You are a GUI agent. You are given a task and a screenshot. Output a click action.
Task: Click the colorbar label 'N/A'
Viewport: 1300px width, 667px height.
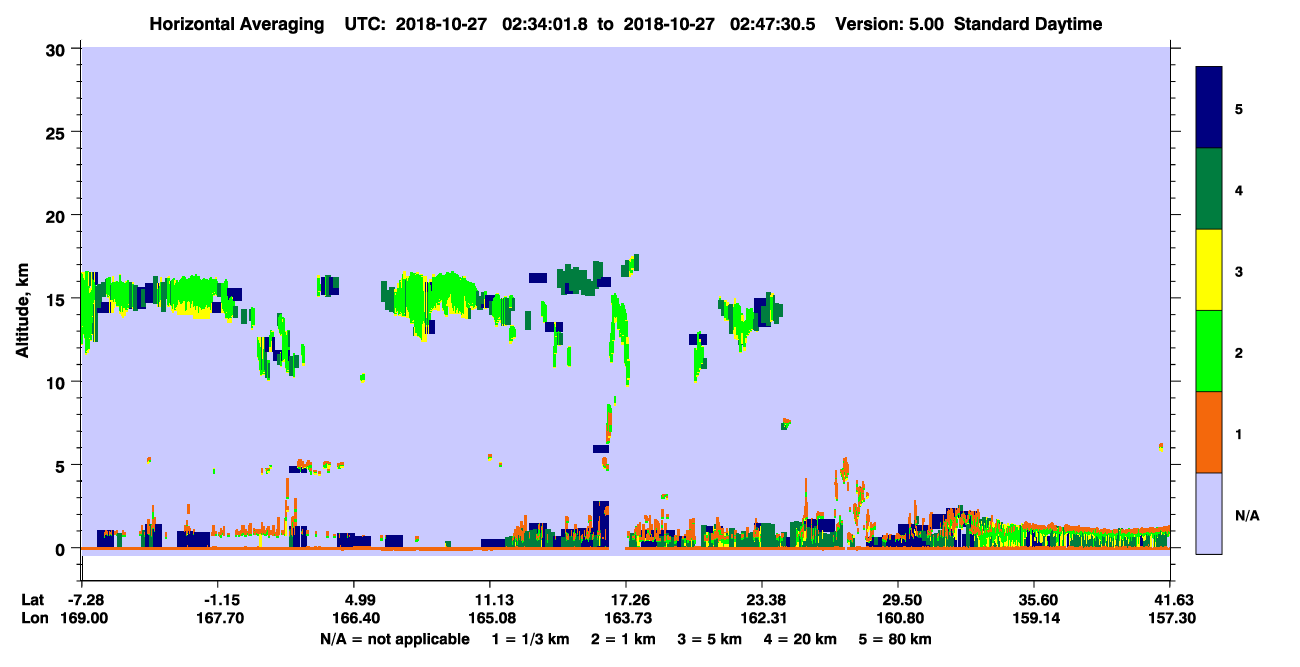point(1247,515)
